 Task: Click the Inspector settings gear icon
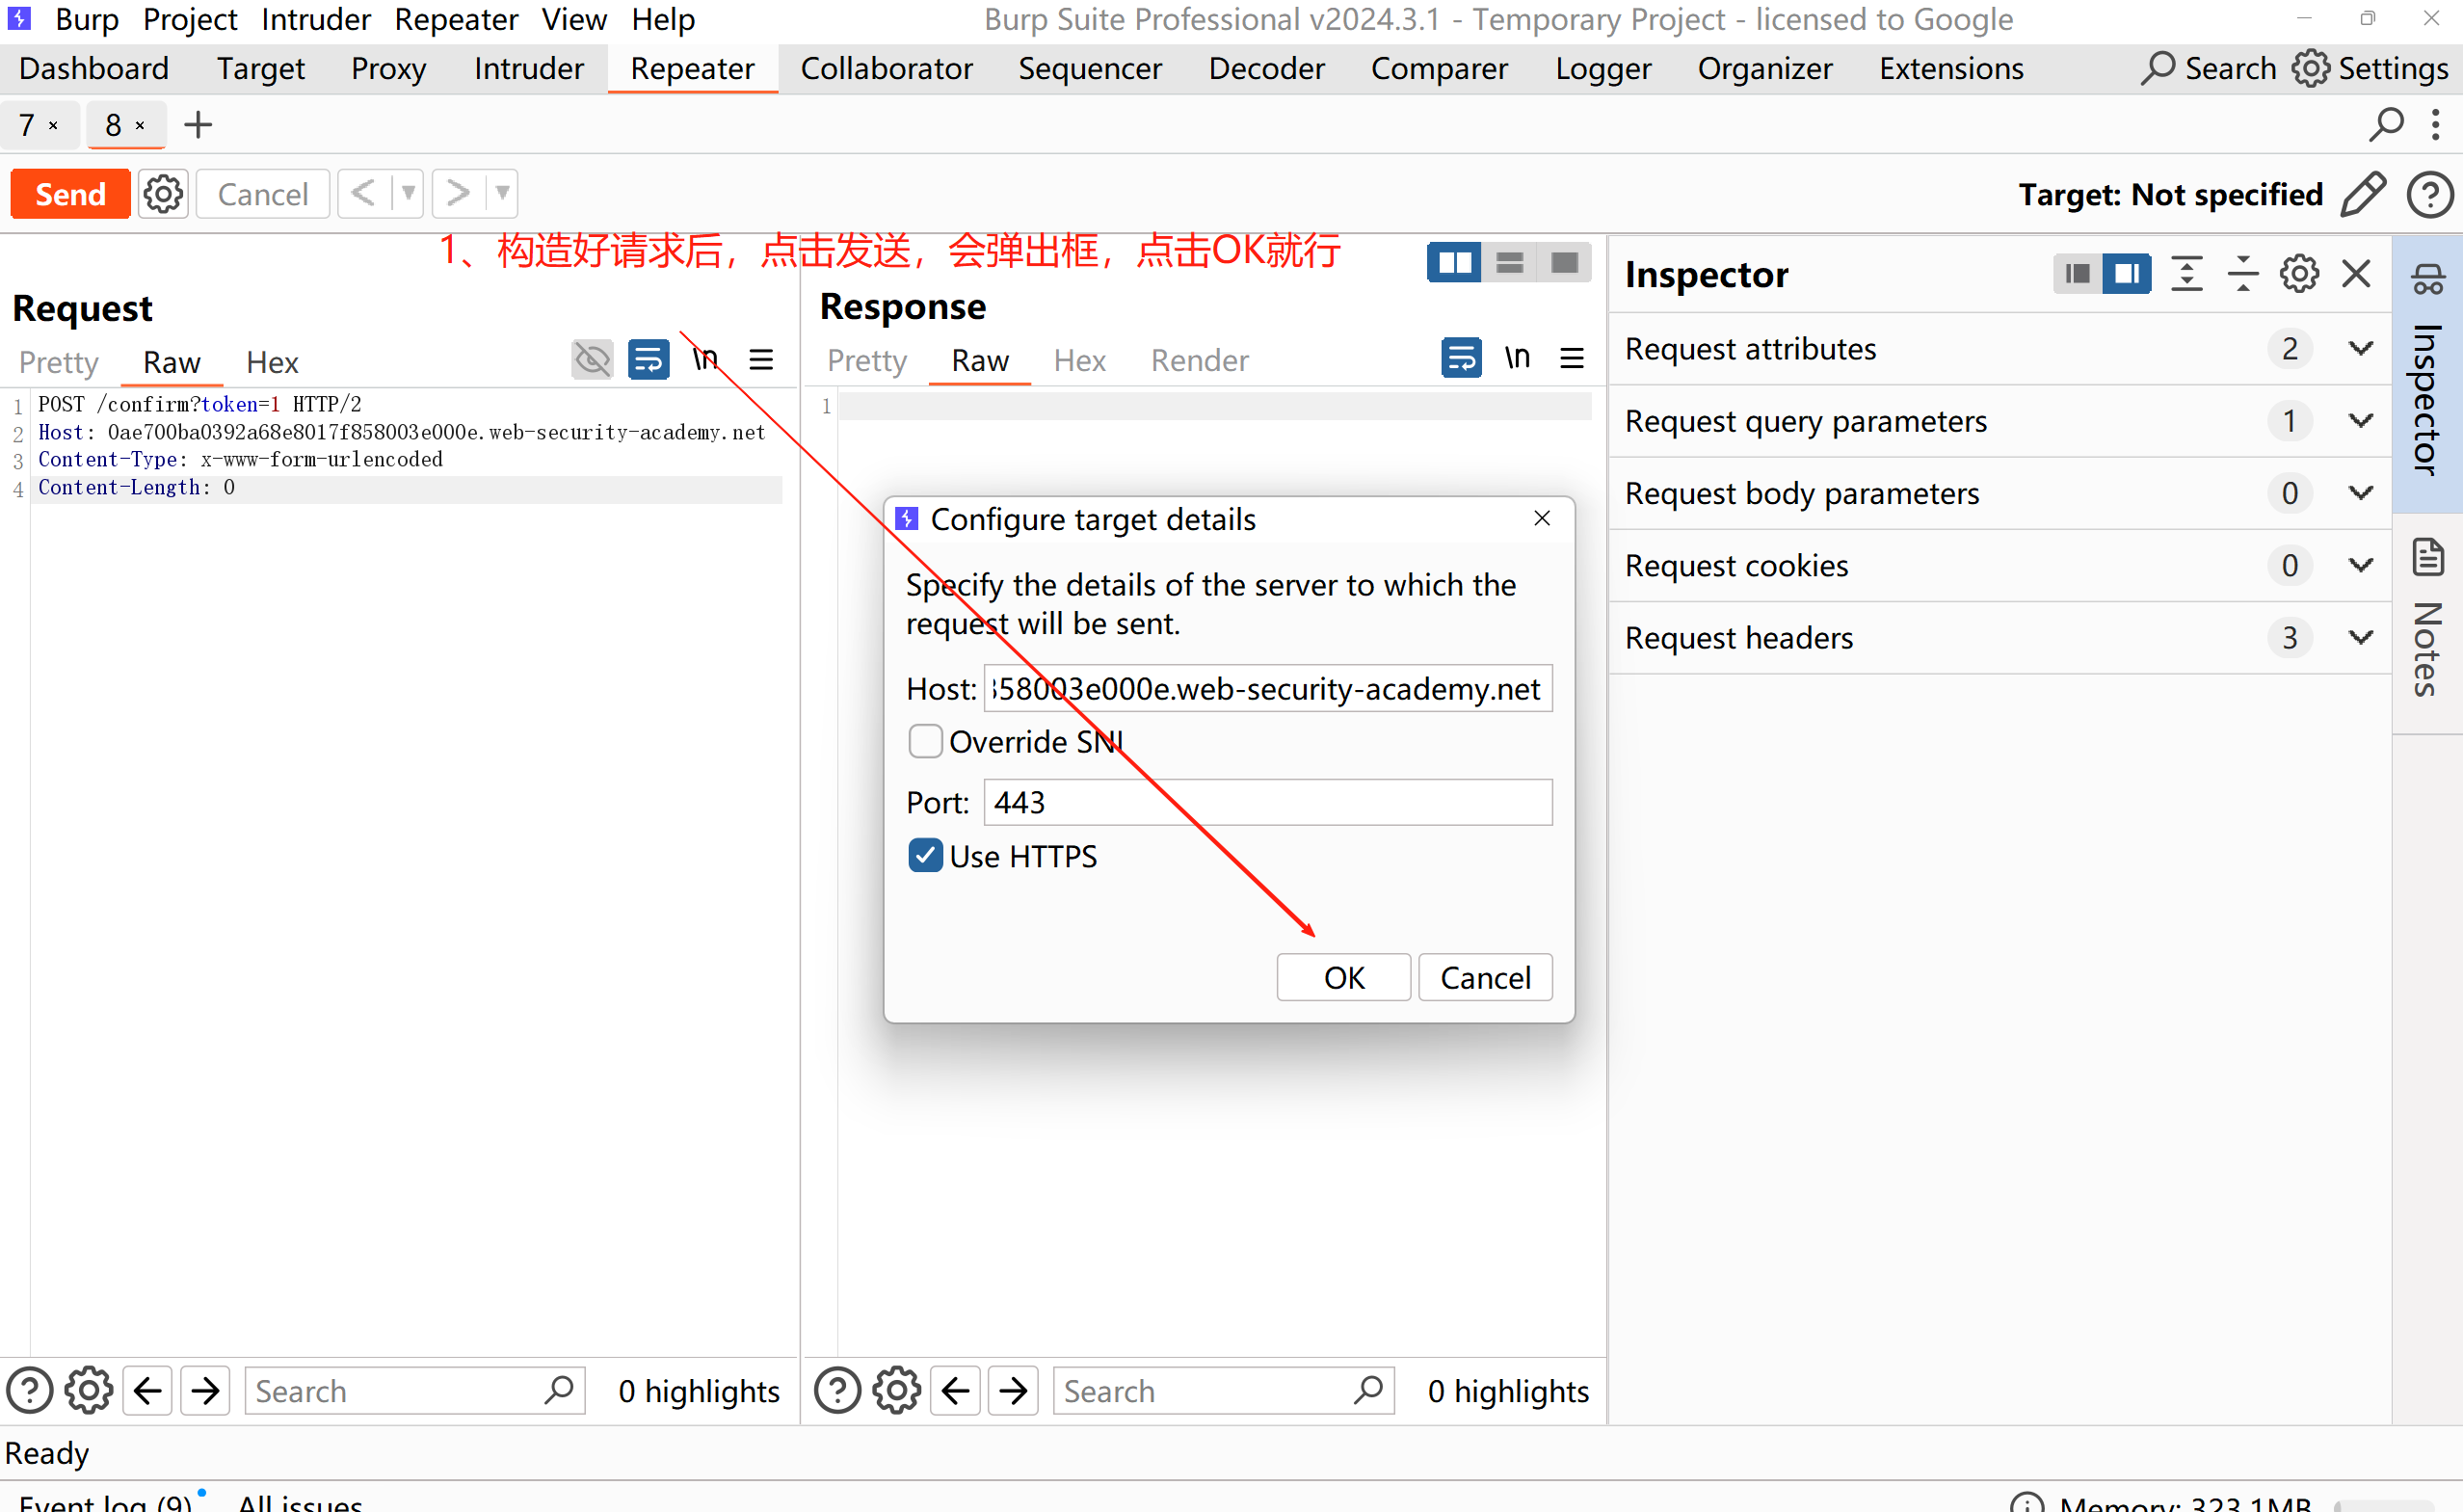[x=2299, y=274]
